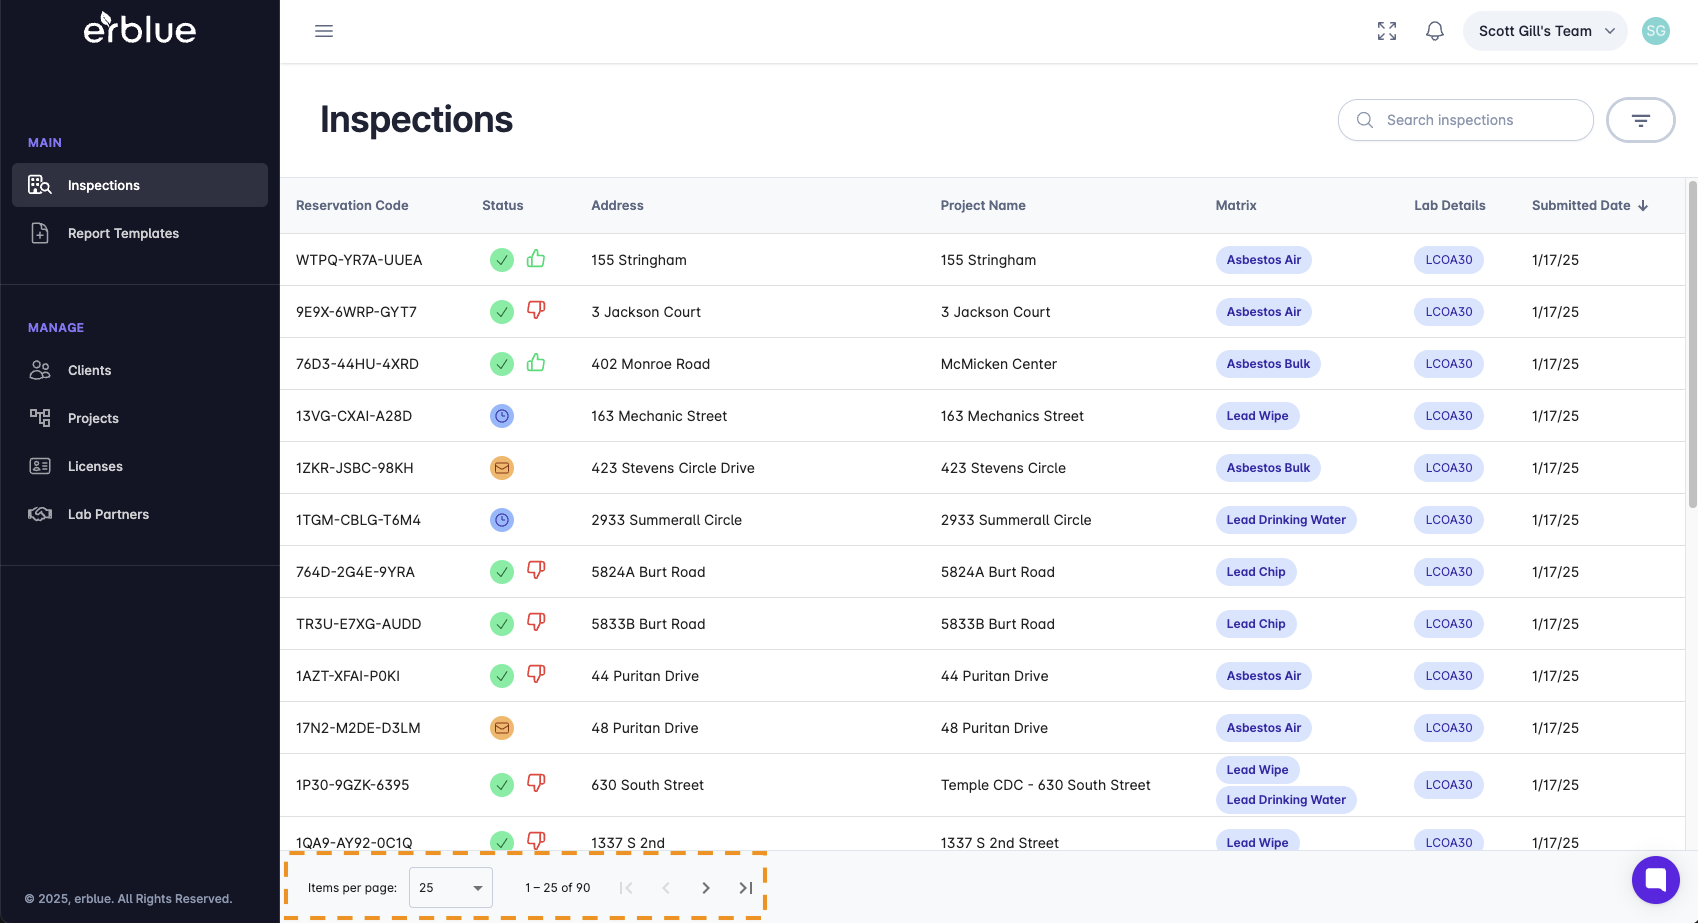This screenshot has width=1698, height=923.
Task: Open the SG user avatar
Action: pyautogui.click(x=1656, y=31)
